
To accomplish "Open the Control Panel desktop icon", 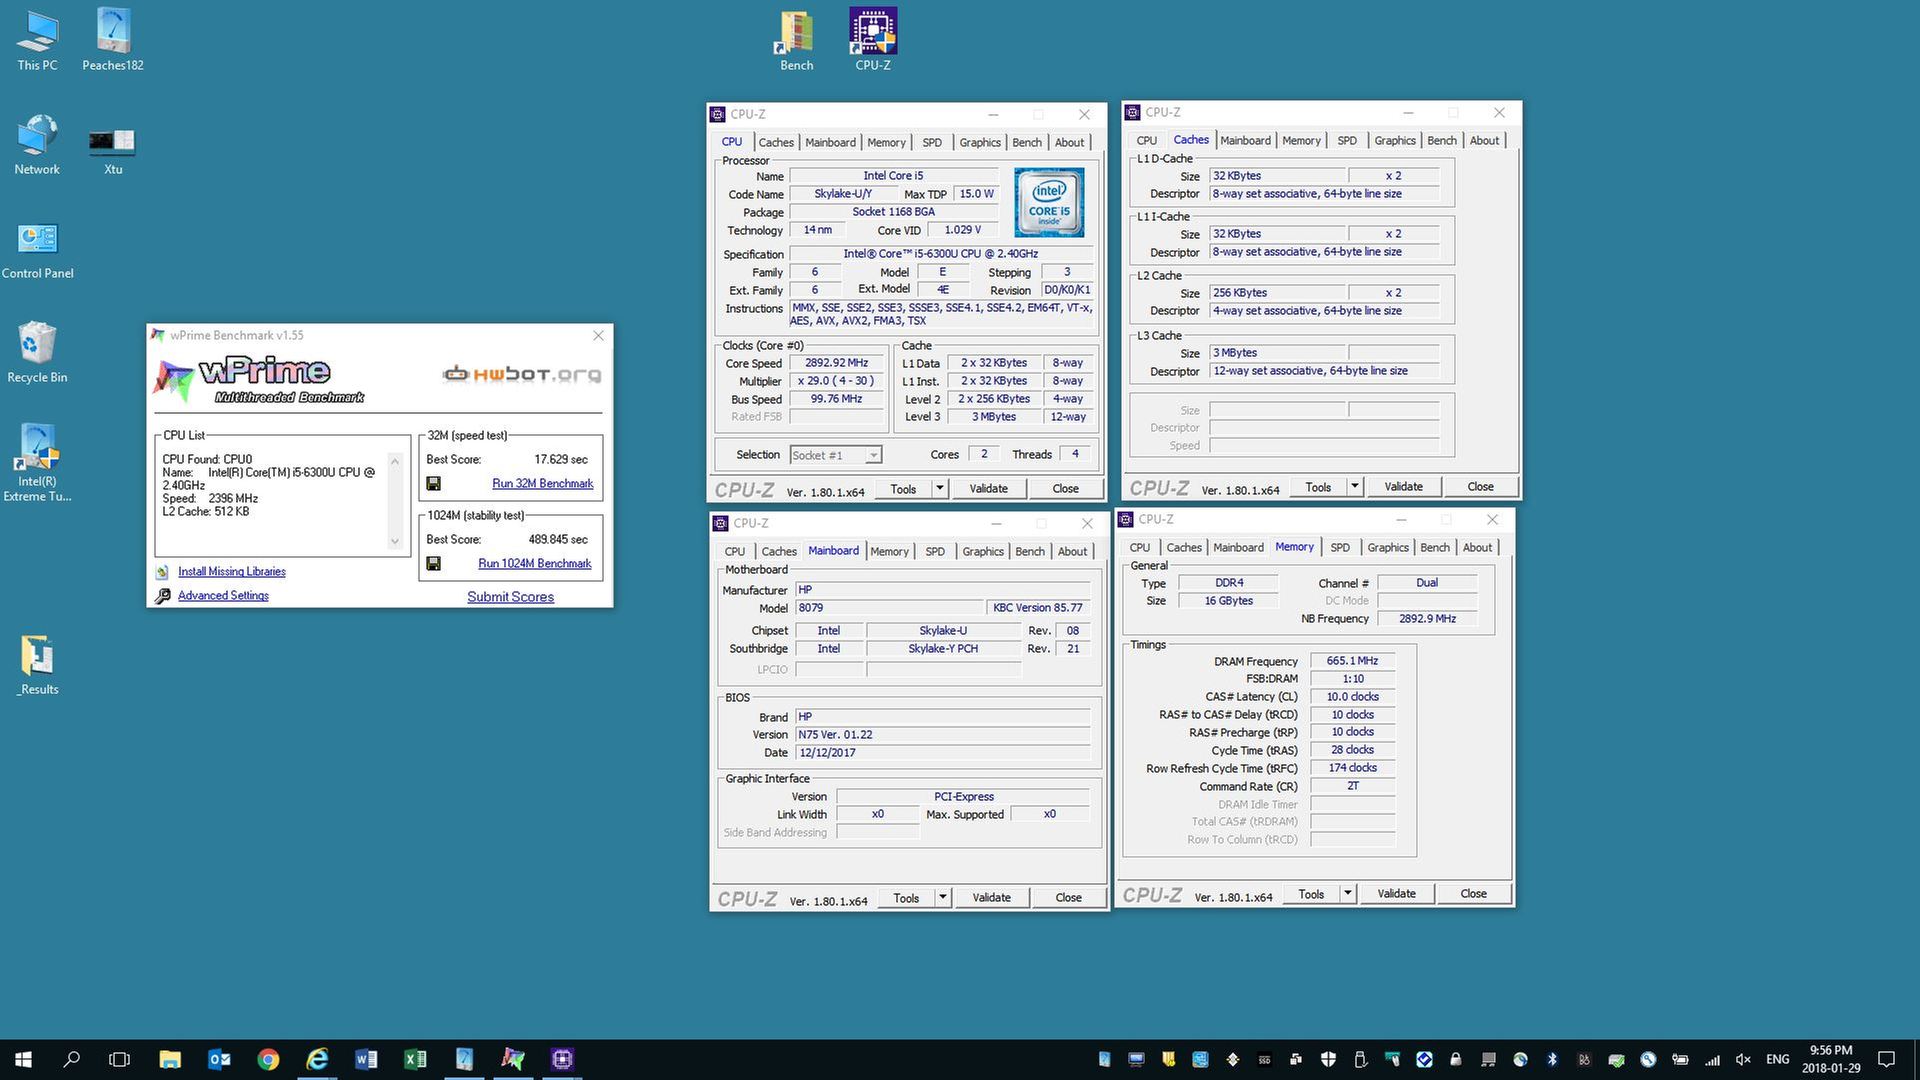I will click(37, 248).
